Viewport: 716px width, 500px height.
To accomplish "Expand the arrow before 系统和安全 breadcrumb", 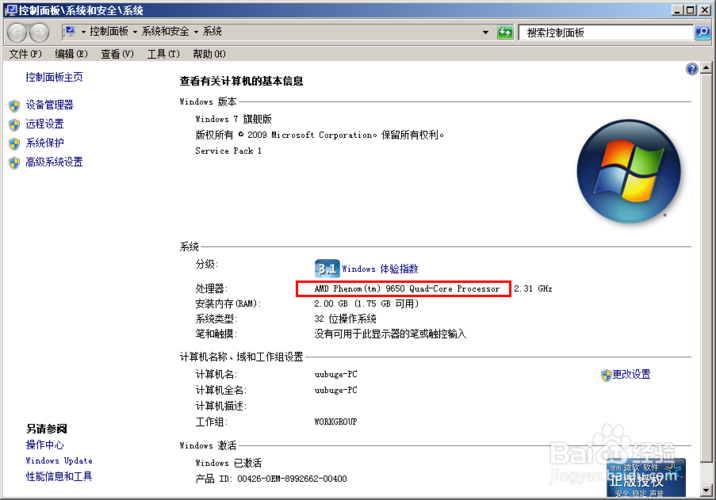I will [x=135, y=32].
